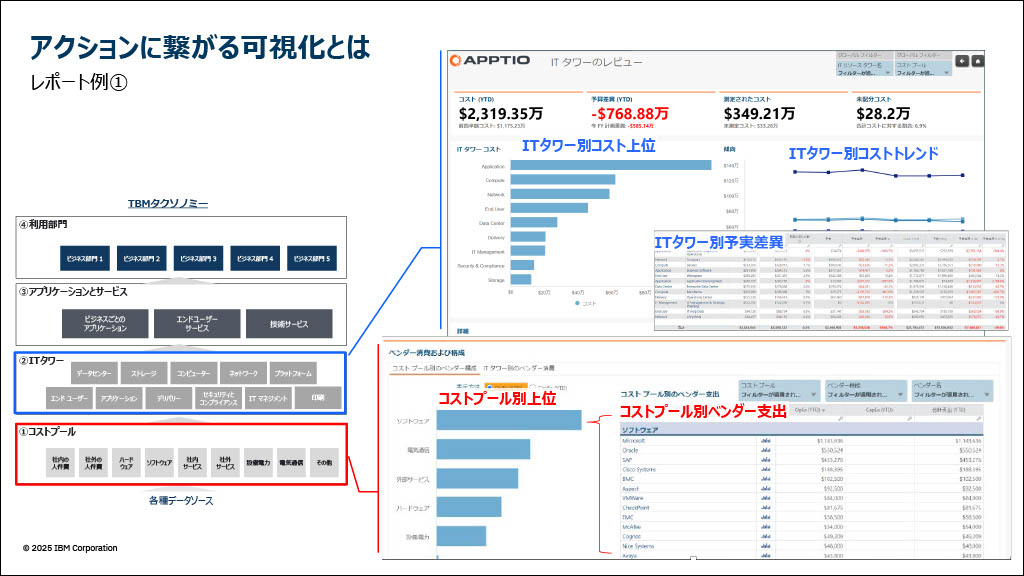Click the © 2025 IBM Corporation footer text
Viewport: 1024px width, 576px height.
click(x=71, y=548)
